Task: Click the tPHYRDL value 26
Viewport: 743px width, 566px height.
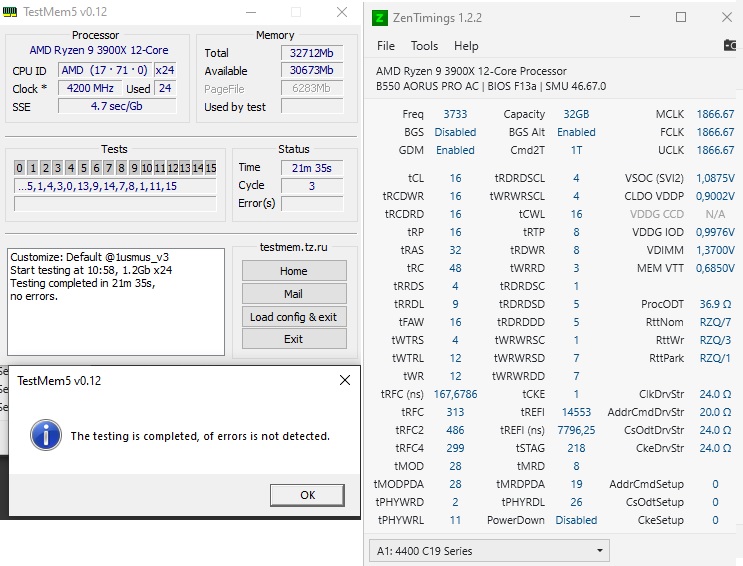Action: [x=576, y=502]
